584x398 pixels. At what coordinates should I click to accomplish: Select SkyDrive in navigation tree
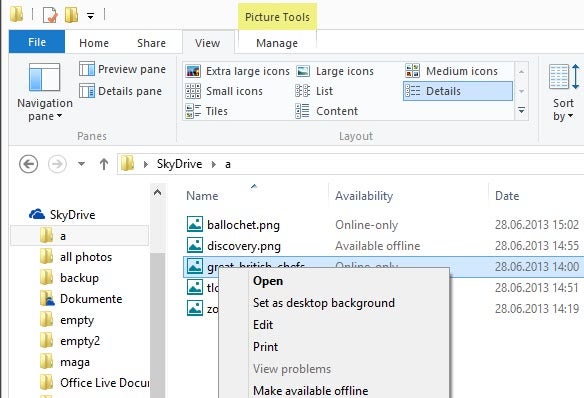coord(72,214)
